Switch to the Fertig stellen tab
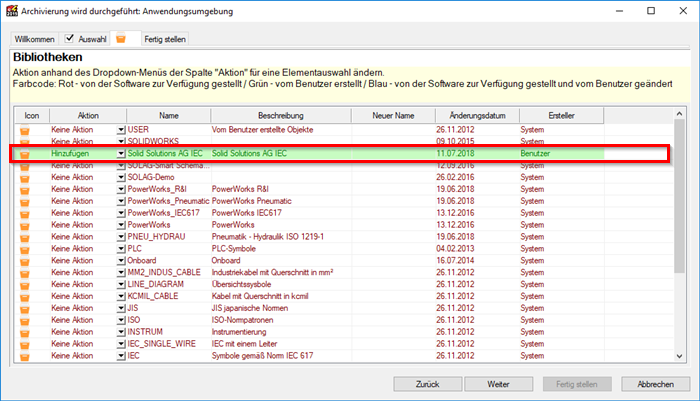This screenshot has width=700, height=401. click(164, 39)
